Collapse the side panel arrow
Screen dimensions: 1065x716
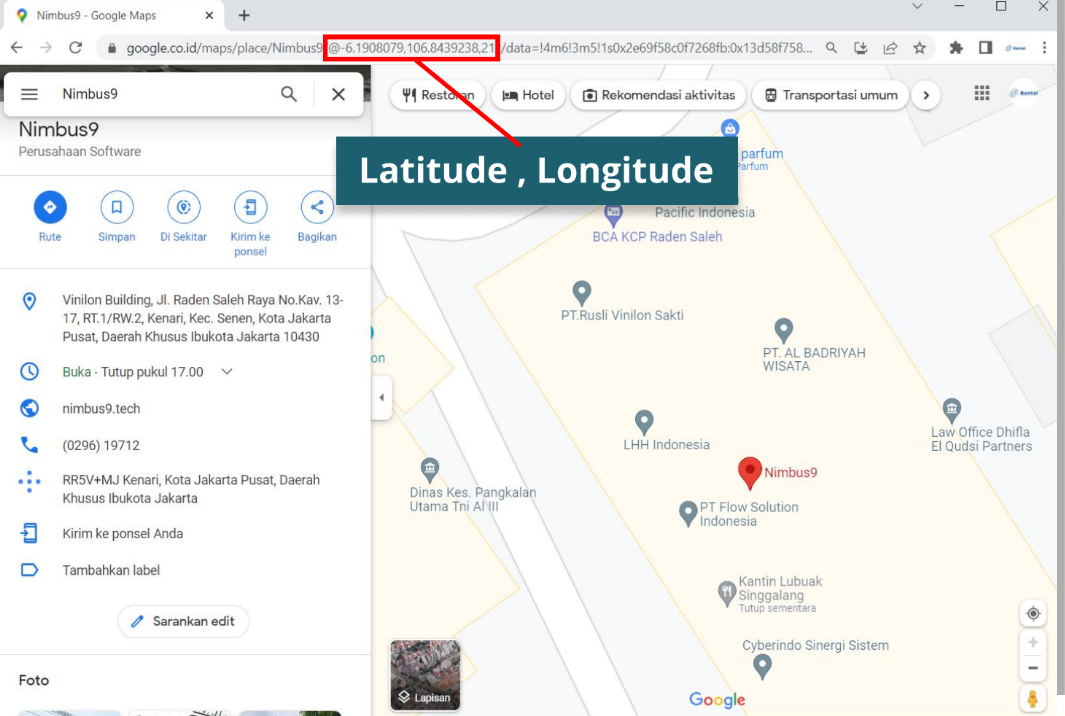tap(381, 398)
